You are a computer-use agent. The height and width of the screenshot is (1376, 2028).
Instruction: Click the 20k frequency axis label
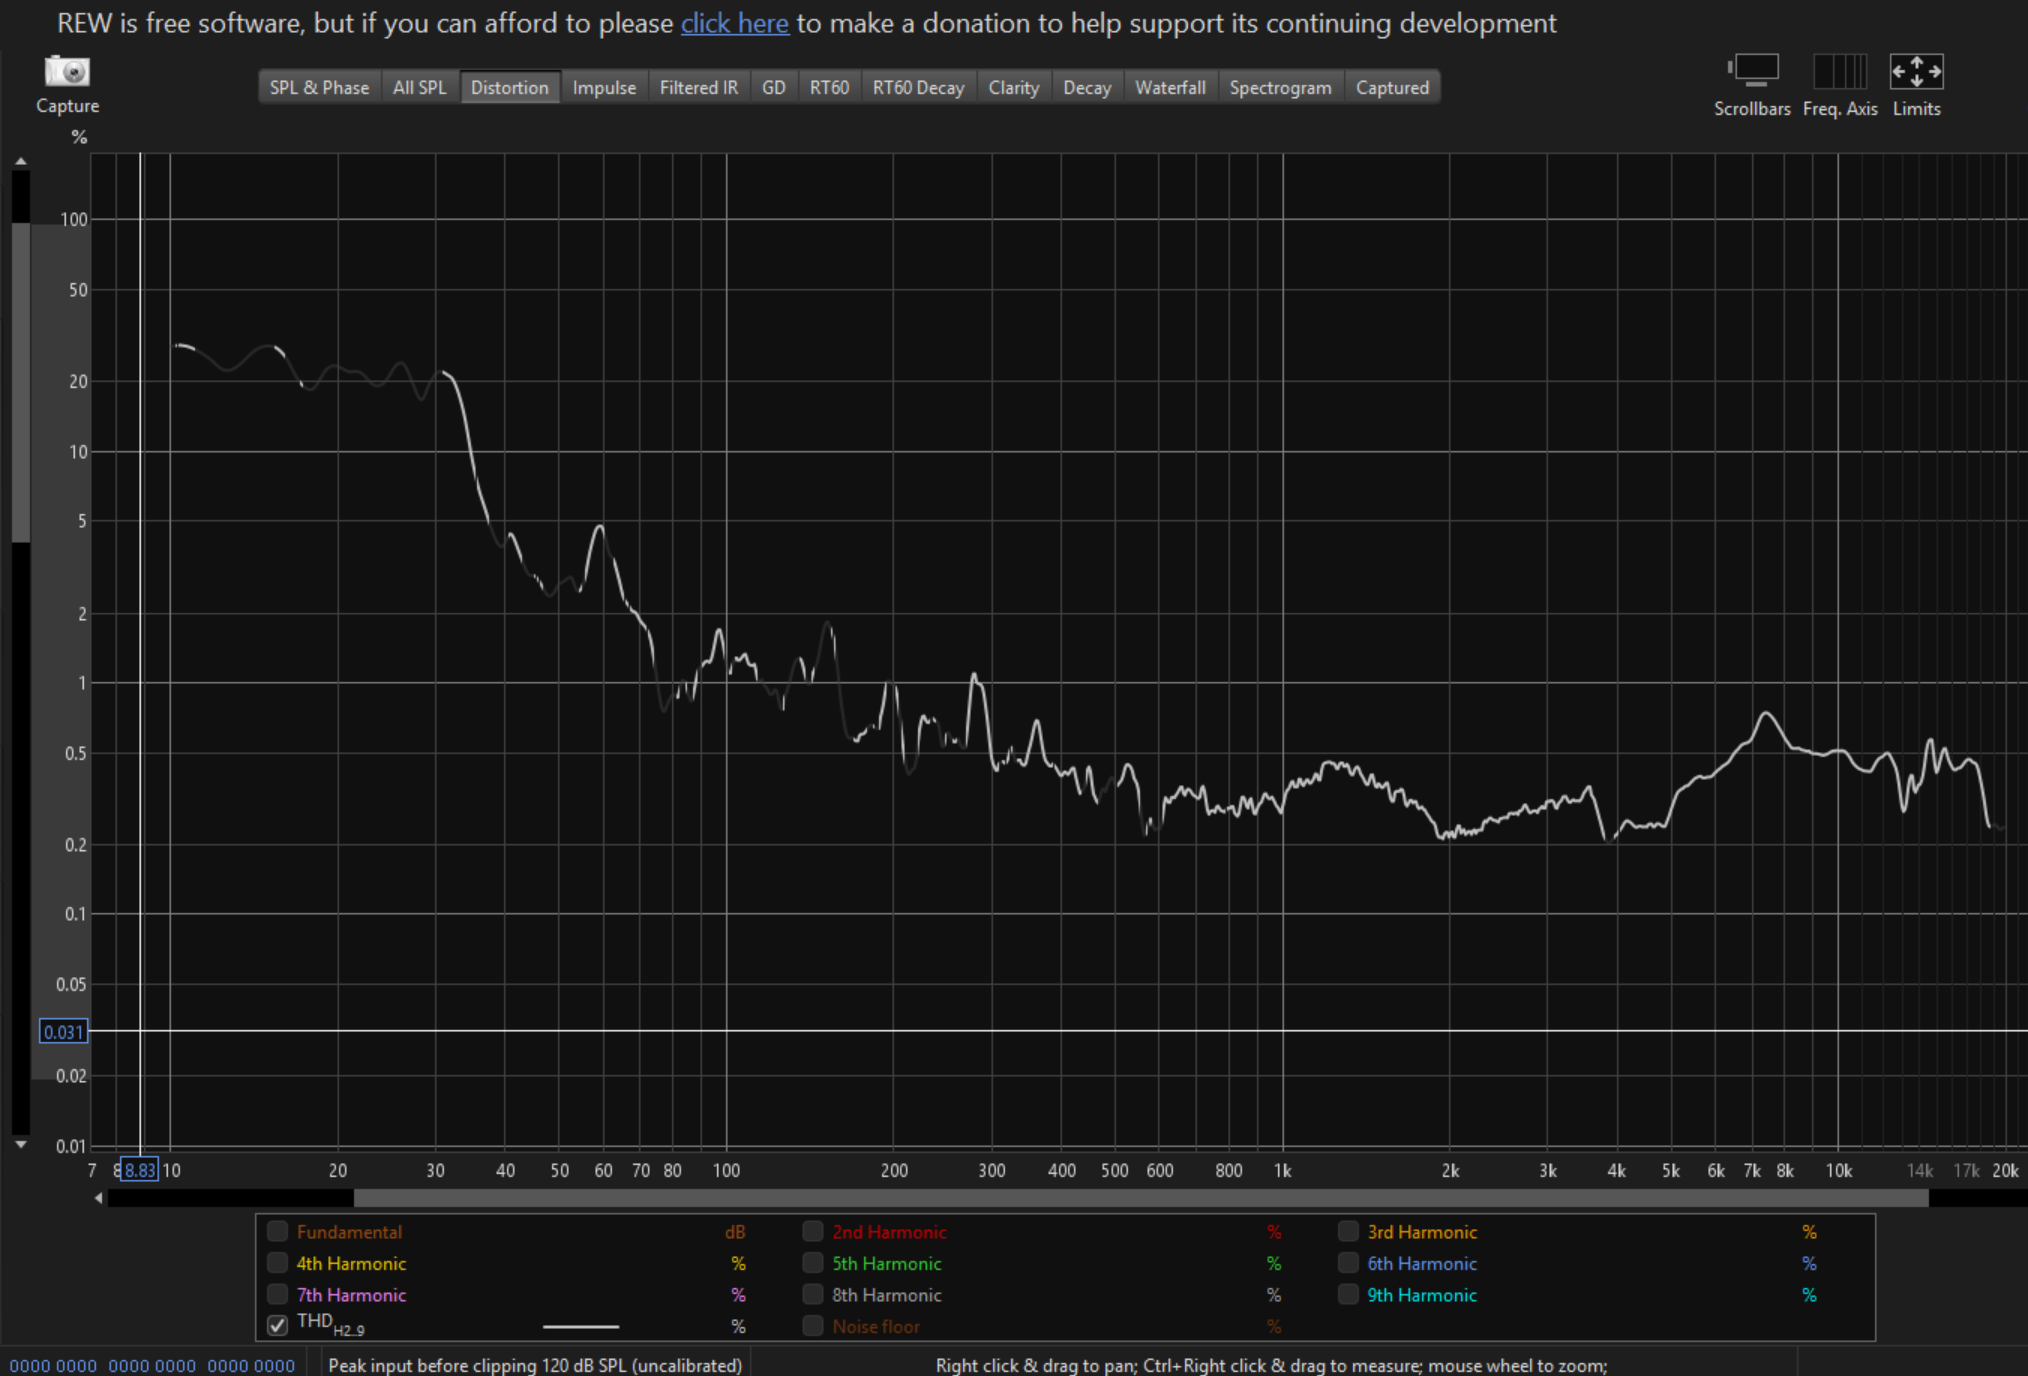click(2005, 1170)
